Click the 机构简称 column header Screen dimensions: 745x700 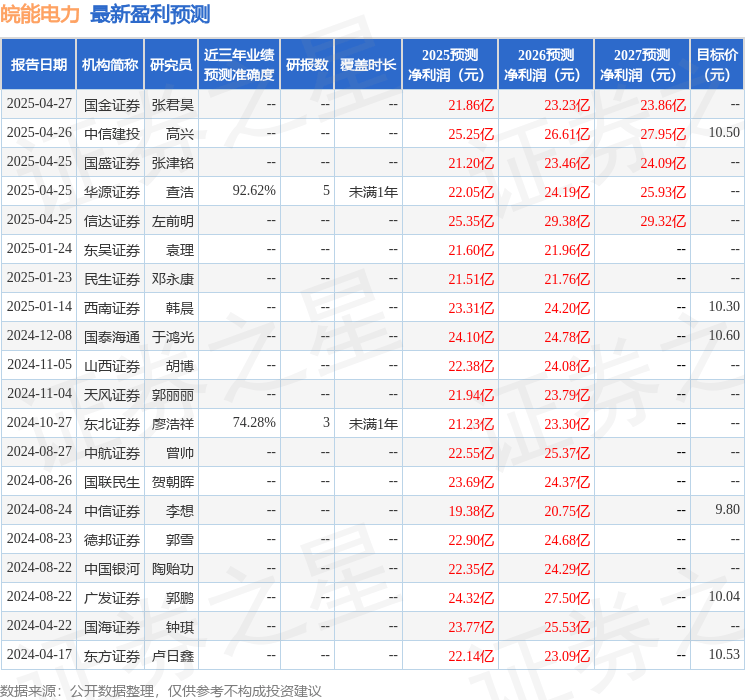[x=110, y=65]
